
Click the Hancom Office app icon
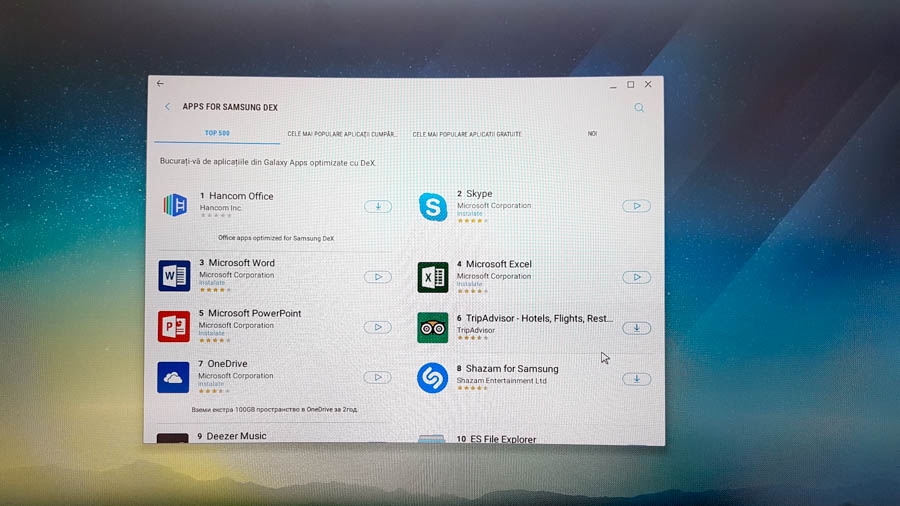pos(175,205)
